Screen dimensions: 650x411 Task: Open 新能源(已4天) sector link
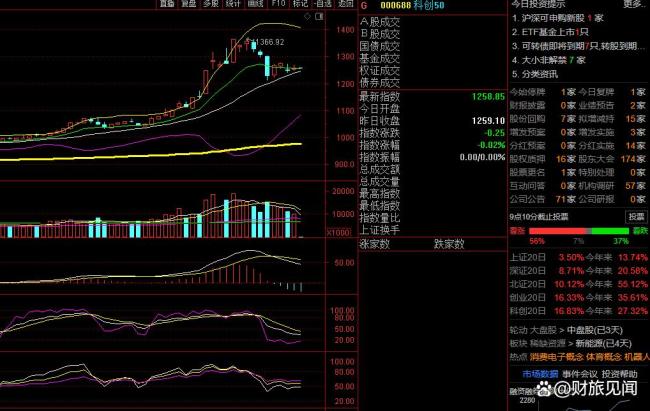click(x=604, y=343)
